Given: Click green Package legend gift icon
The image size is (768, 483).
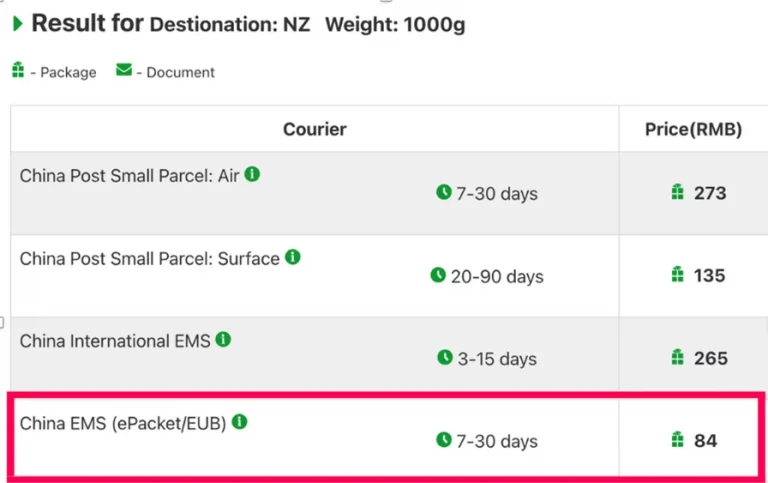Looking at the screenshot, I should (x=18, y=70).
